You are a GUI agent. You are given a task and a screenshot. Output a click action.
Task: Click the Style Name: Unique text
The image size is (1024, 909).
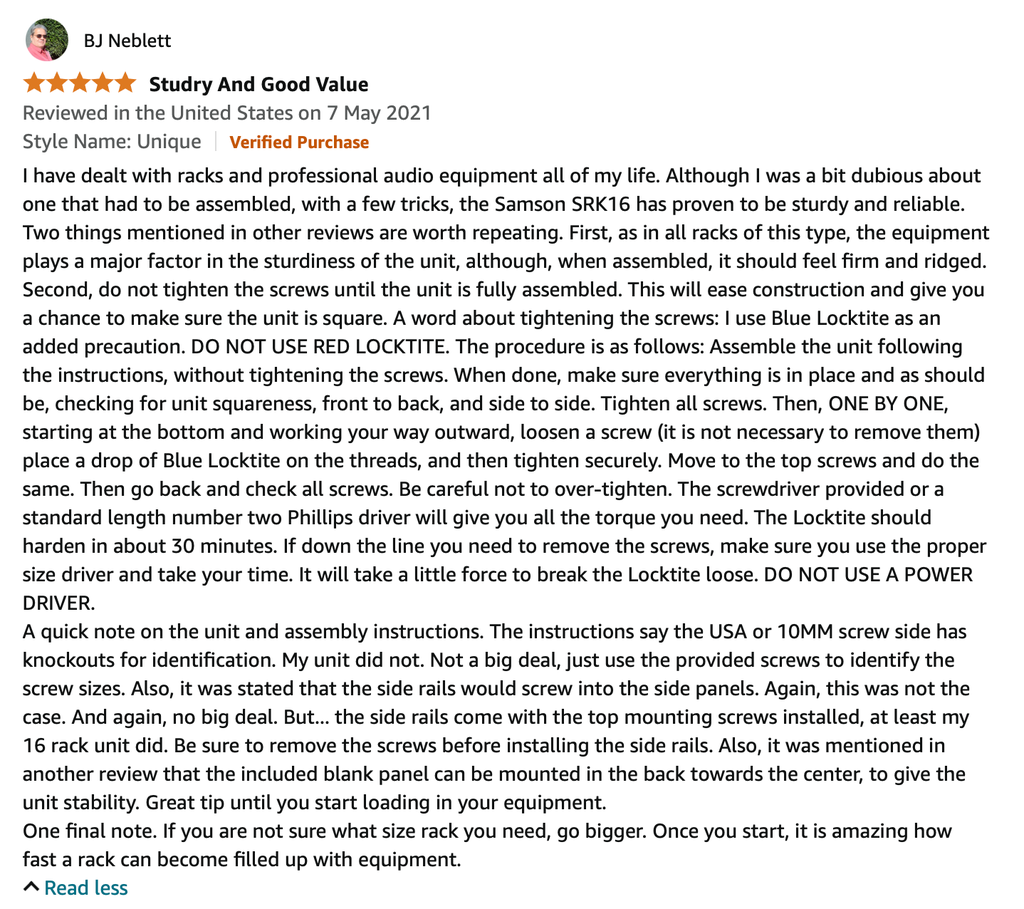(112, 142)
